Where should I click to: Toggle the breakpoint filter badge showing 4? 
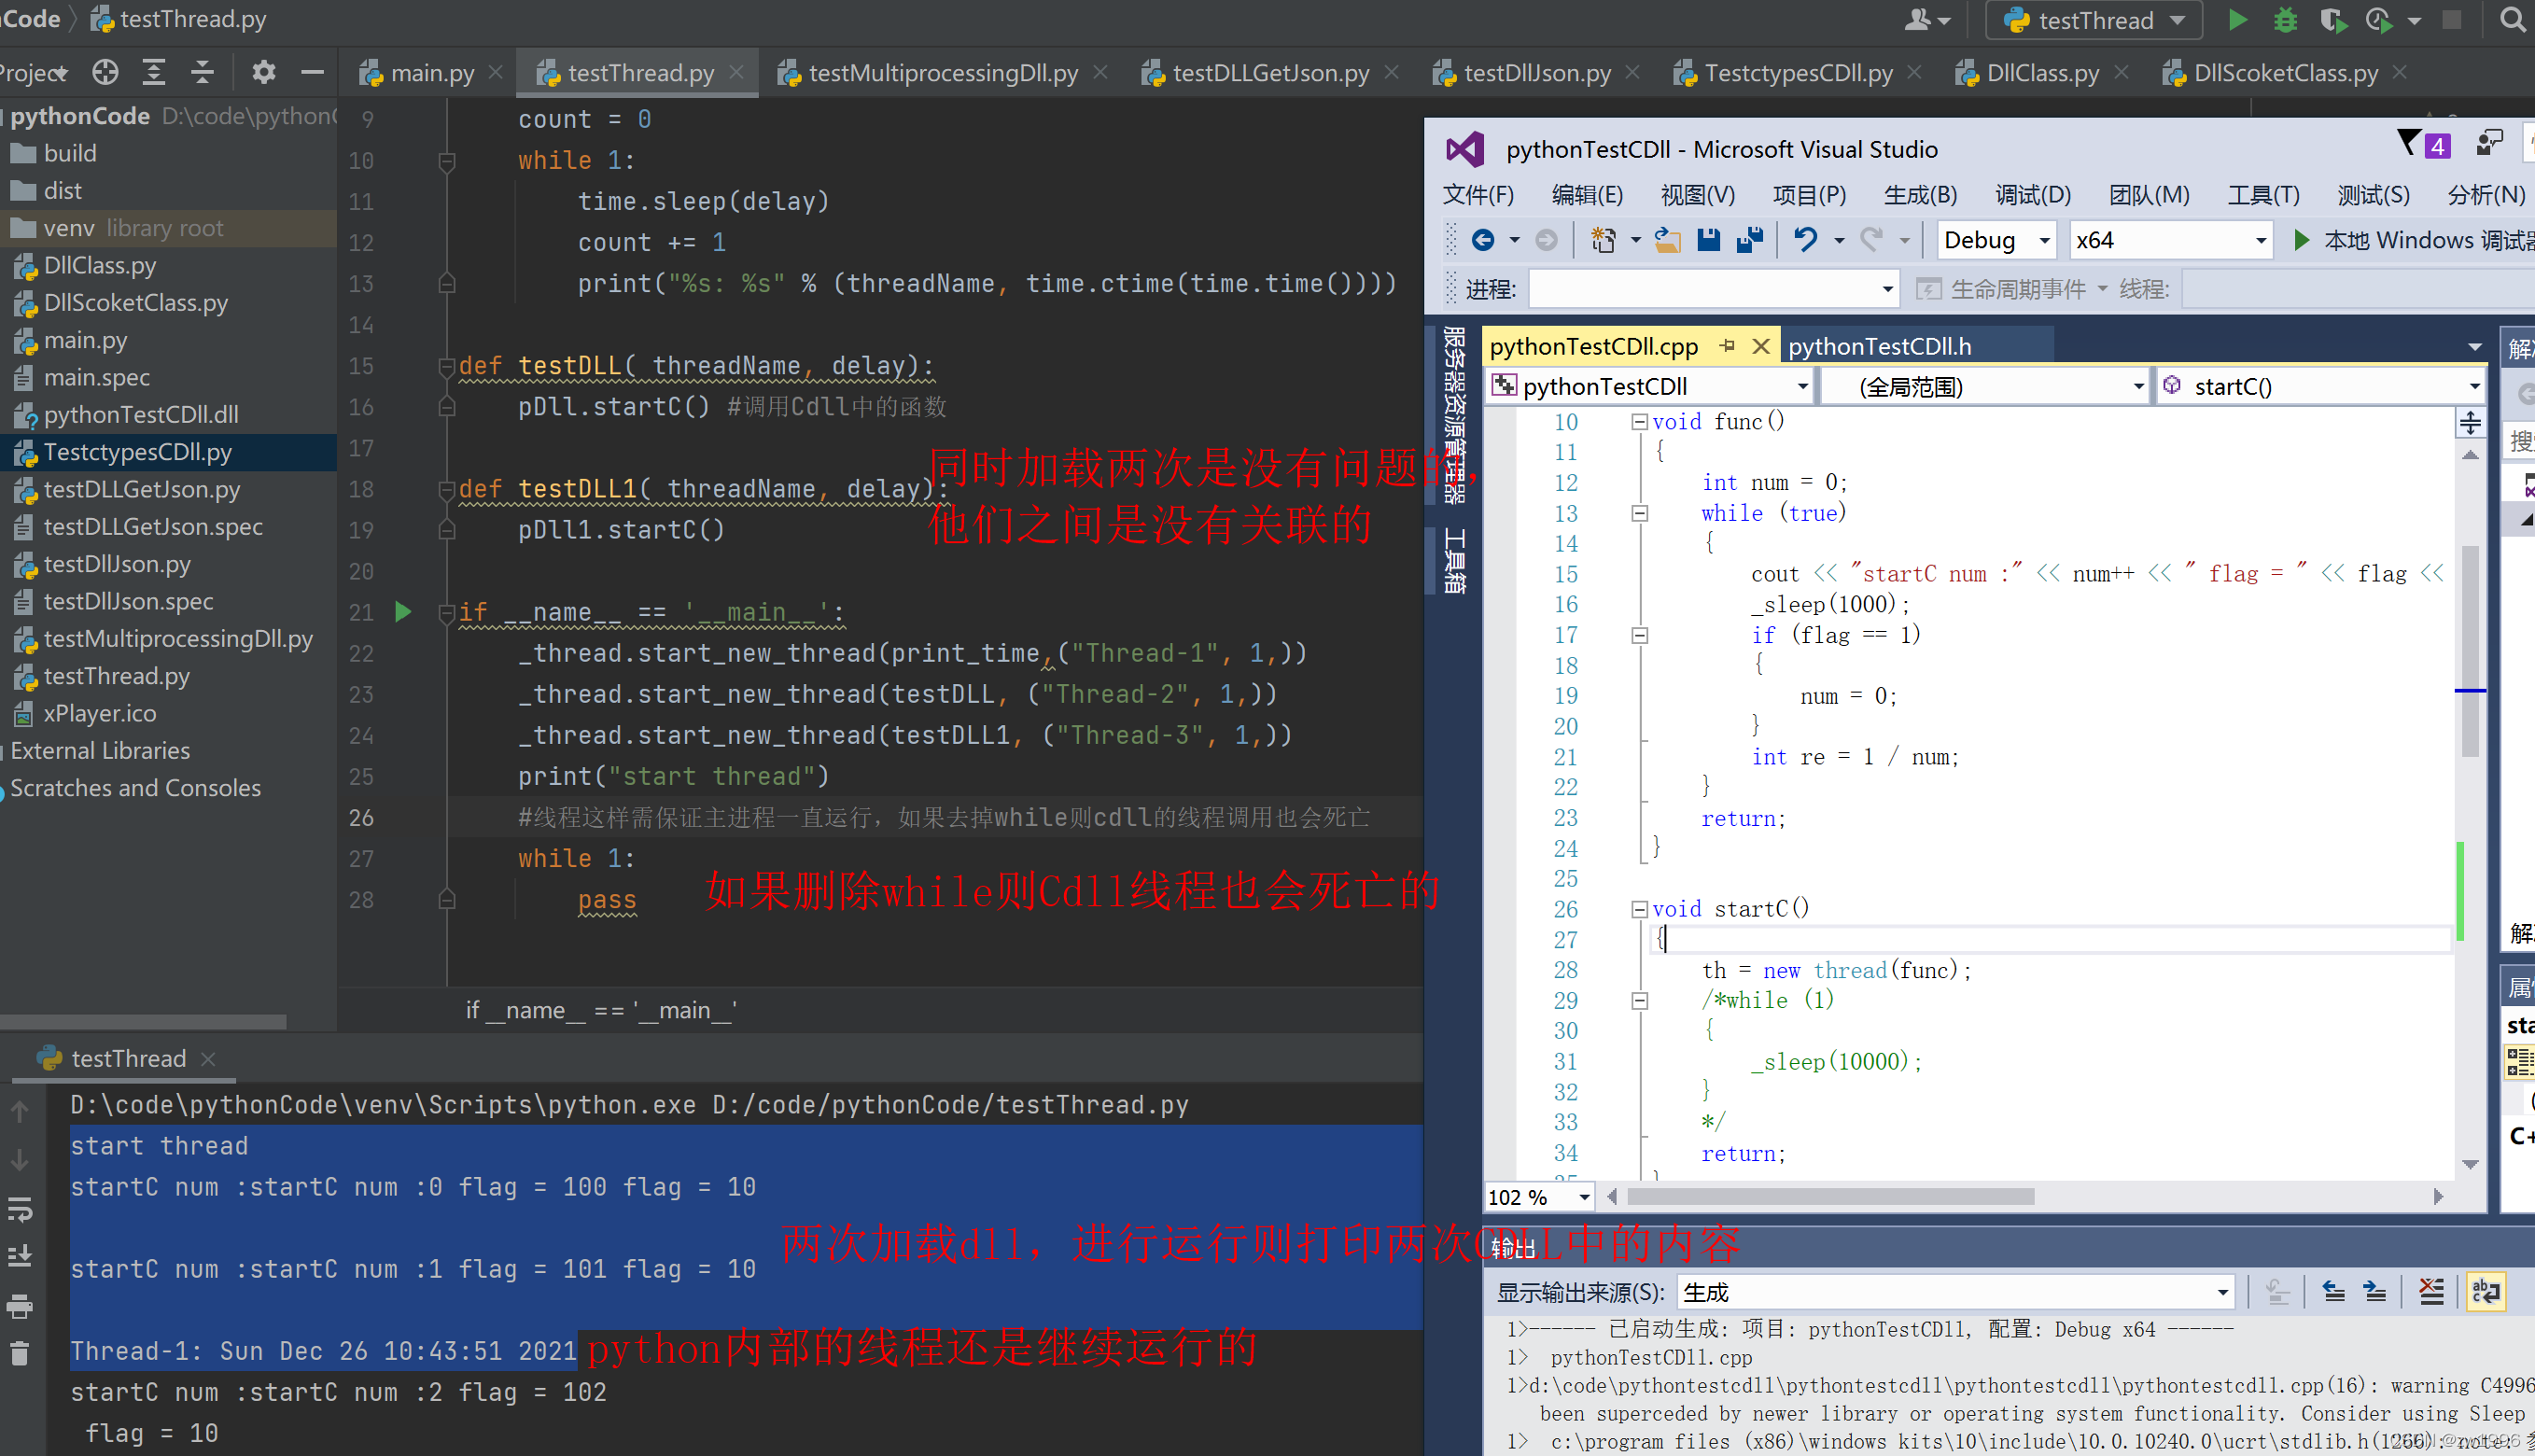(x=2424, y=143)
